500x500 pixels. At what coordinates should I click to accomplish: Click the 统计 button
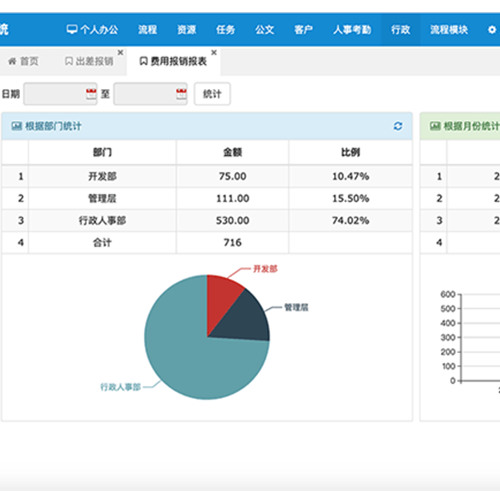(212, 94)
